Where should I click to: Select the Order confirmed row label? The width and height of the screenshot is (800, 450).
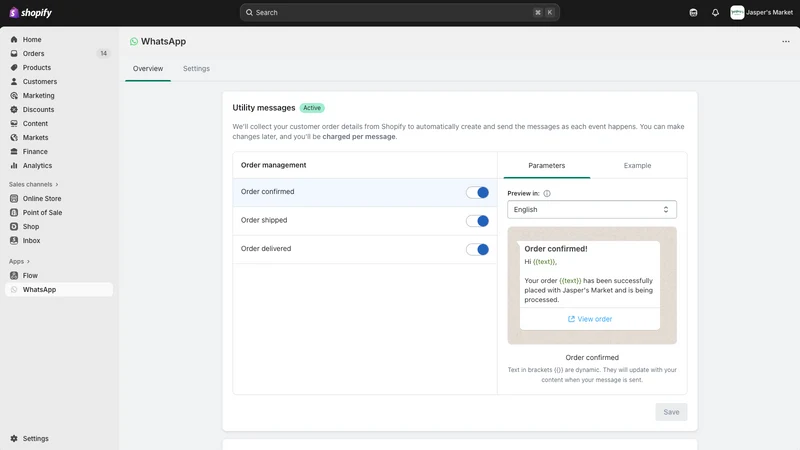pos(267,192)
